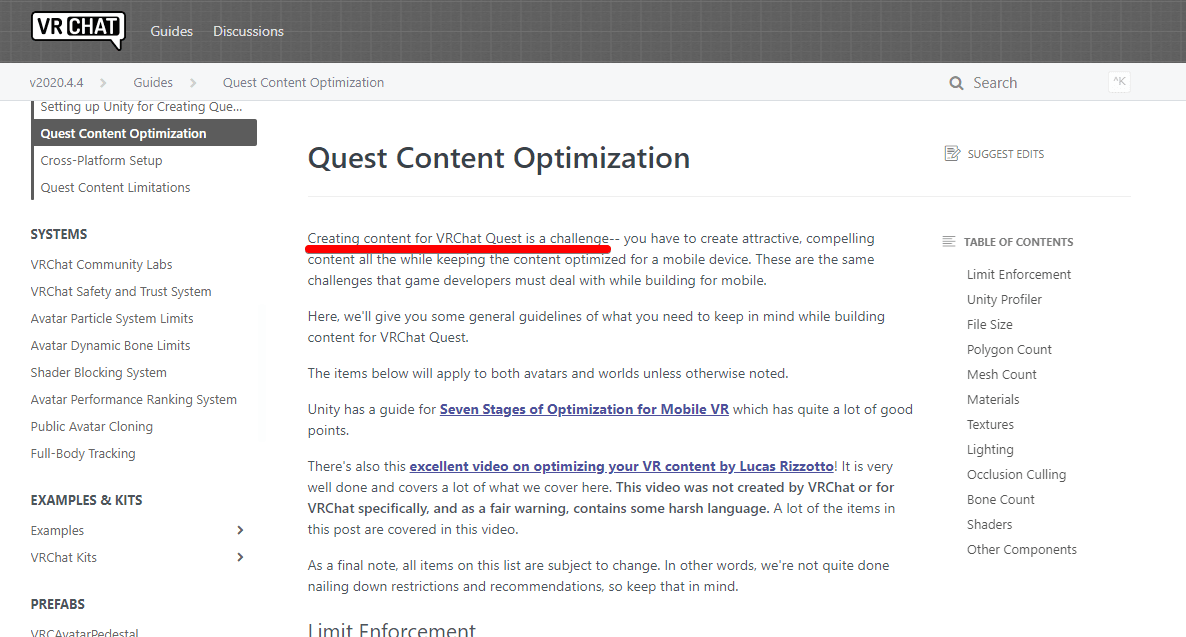Viewport: 1186px width, 637px height.
Task: Open Avatar Dynamic Bone Limits page
Action: tap(110, 345)
